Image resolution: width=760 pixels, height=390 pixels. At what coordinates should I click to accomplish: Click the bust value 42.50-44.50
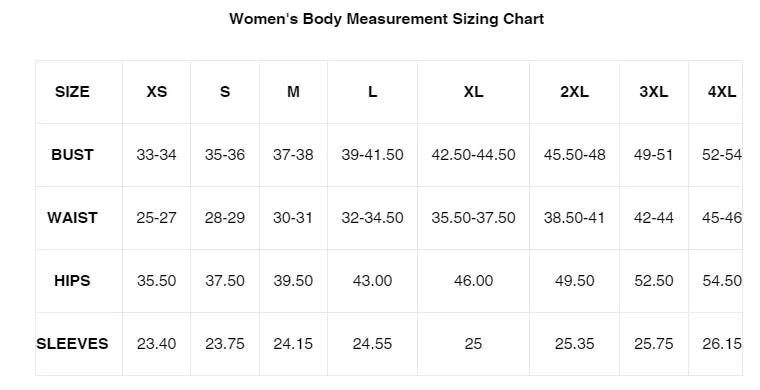pyautogui.click(x=473, y=155)
